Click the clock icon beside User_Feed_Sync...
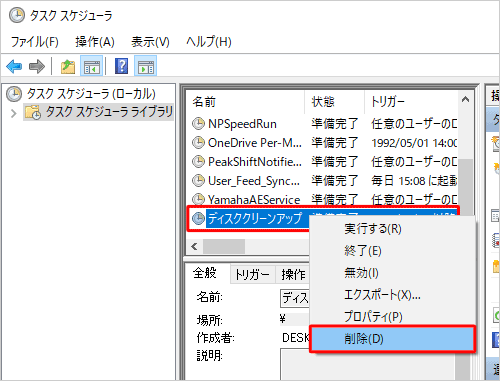500x381 pixels. (198, 181)
